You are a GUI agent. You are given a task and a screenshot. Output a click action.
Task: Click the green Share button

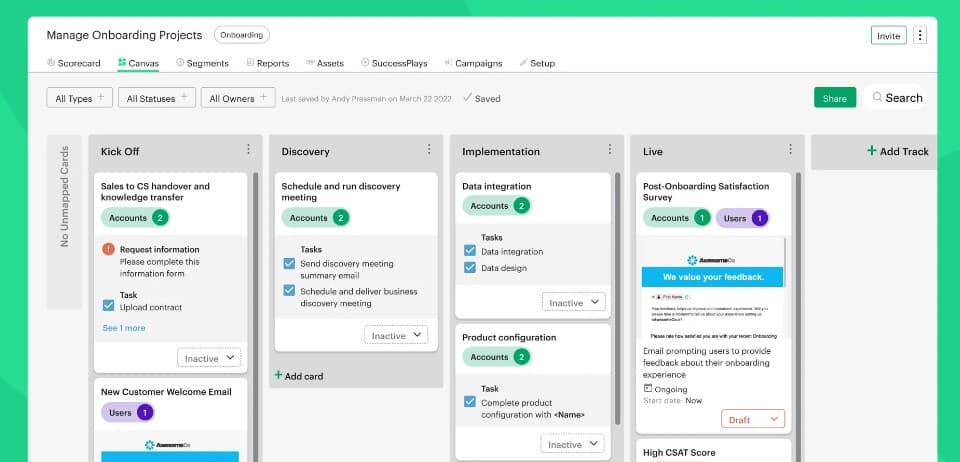[x=834, y=98]
